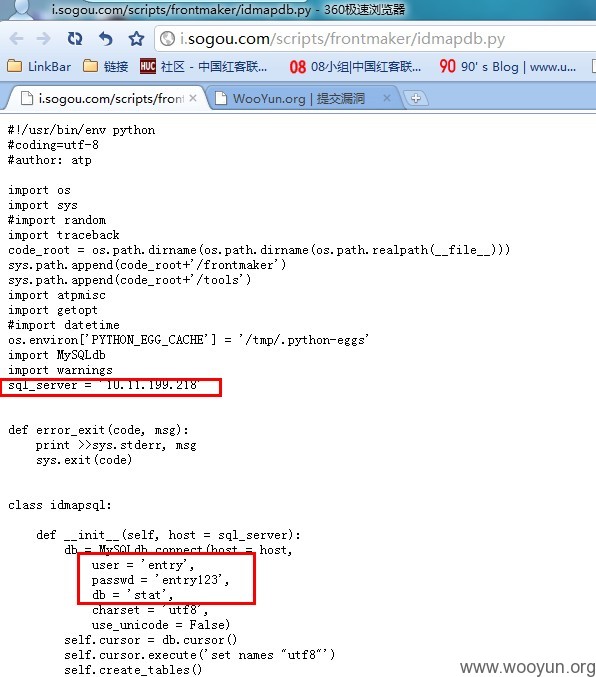Reload the page with refresh icon
This screenshot has height=677, width=596.
click(x=75, y=39)
